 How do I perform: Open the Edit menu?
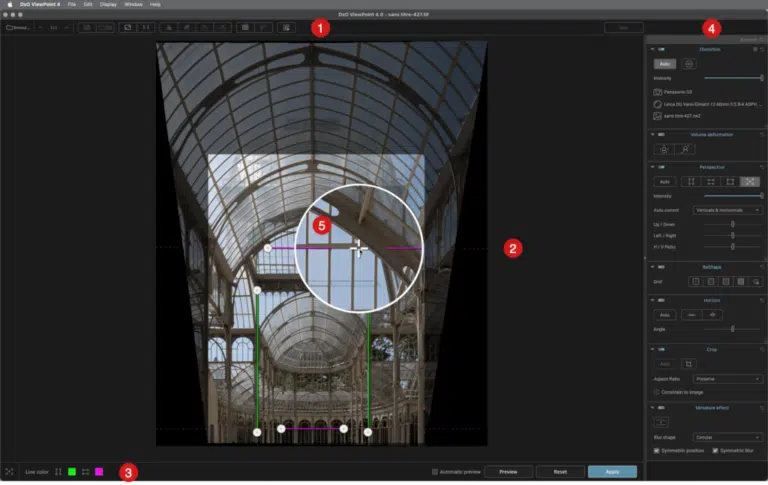pyautogui.click(x=88, y=4)
